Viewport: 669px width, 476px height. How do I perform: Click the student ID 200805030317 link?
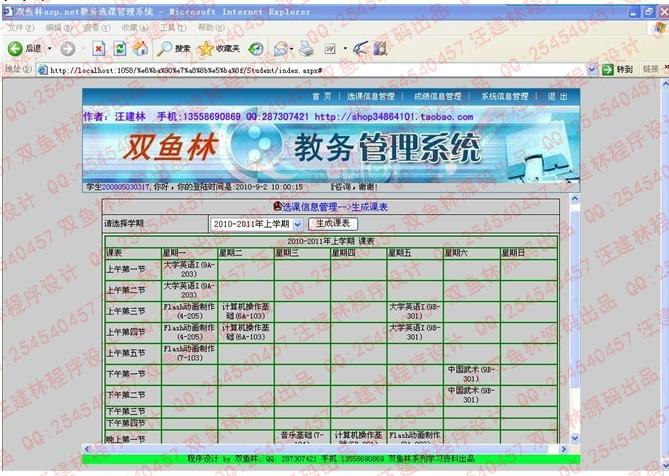coord(126,187)
